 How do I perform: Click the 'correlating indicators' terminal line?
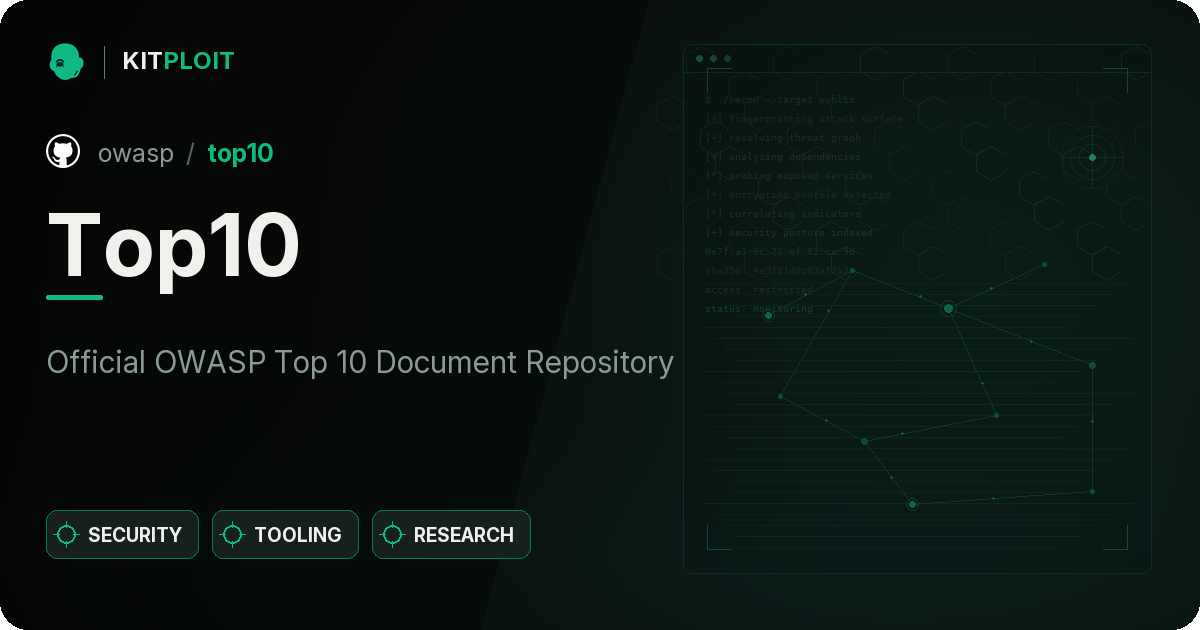(782, 214)
